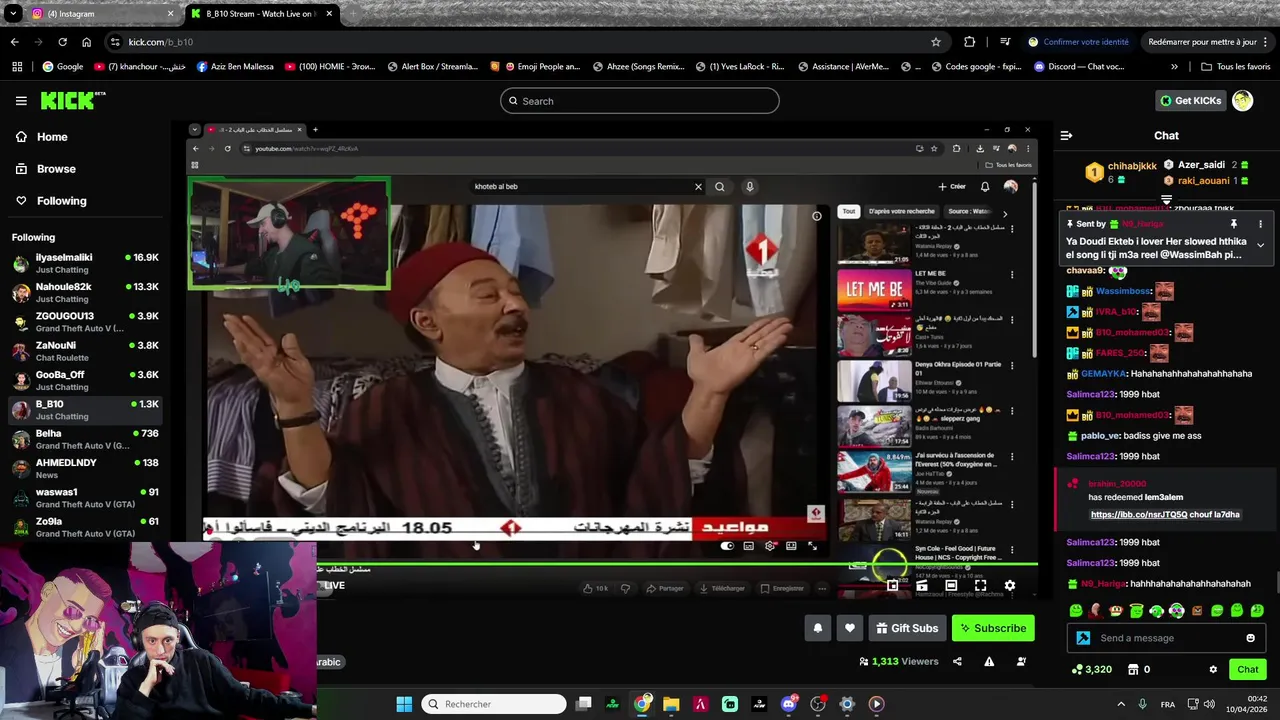Viewport: 1280px width, 720px height.
Task: Subscribe to the B_B10 channel
Action: 993,628
